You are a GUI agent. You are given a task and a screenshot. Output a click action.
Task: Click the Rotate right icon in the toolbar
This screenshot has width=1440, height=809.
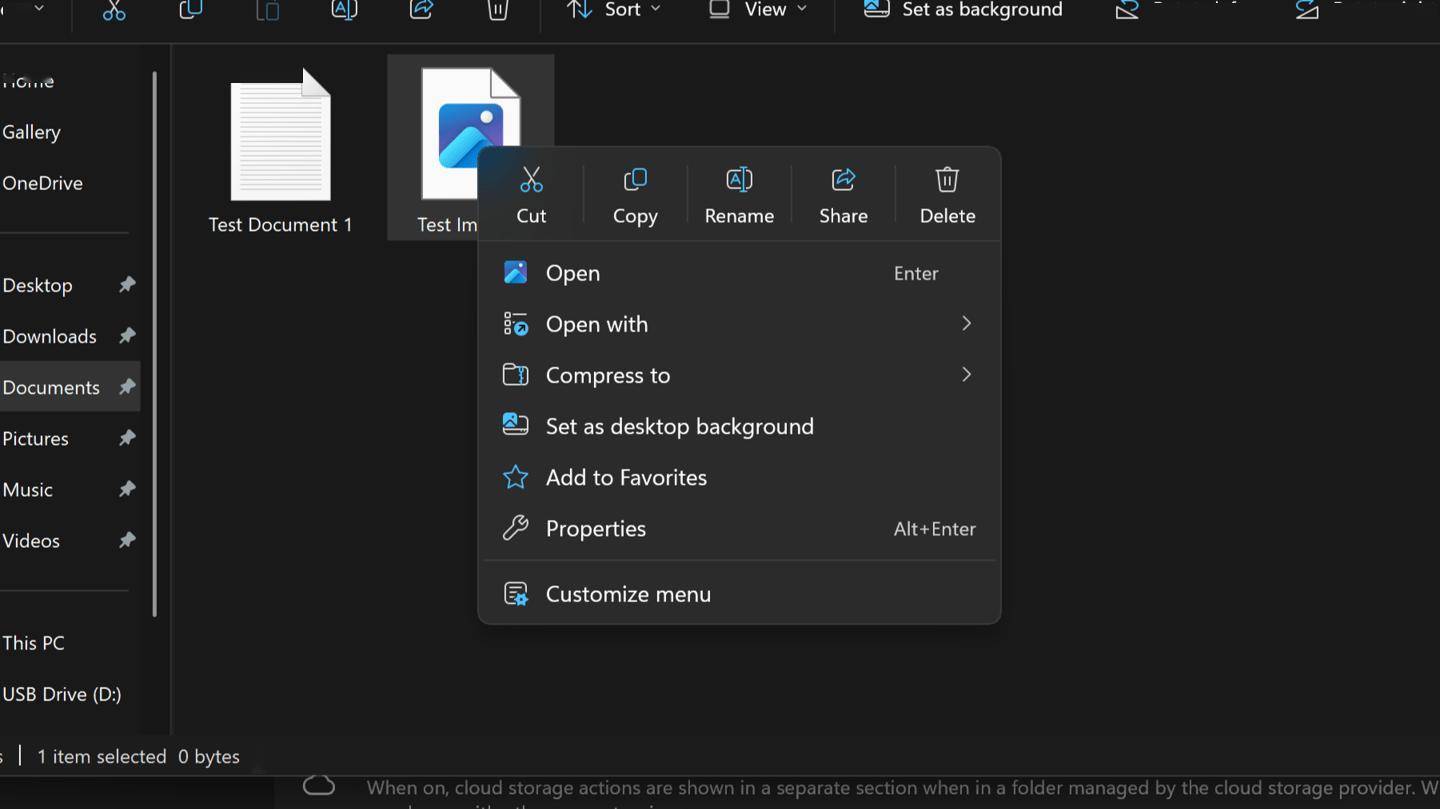pos(1307,10)
